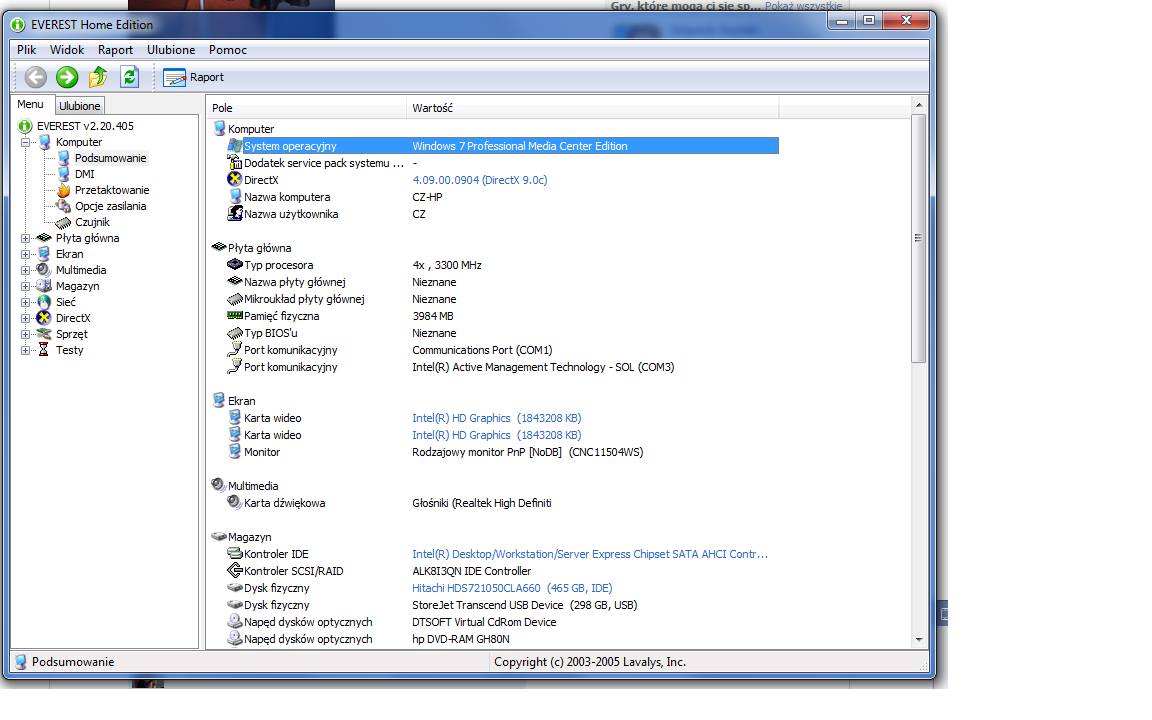Click the Sieć globe icon in tree
1152x720 pixels.
click(43, 302)
